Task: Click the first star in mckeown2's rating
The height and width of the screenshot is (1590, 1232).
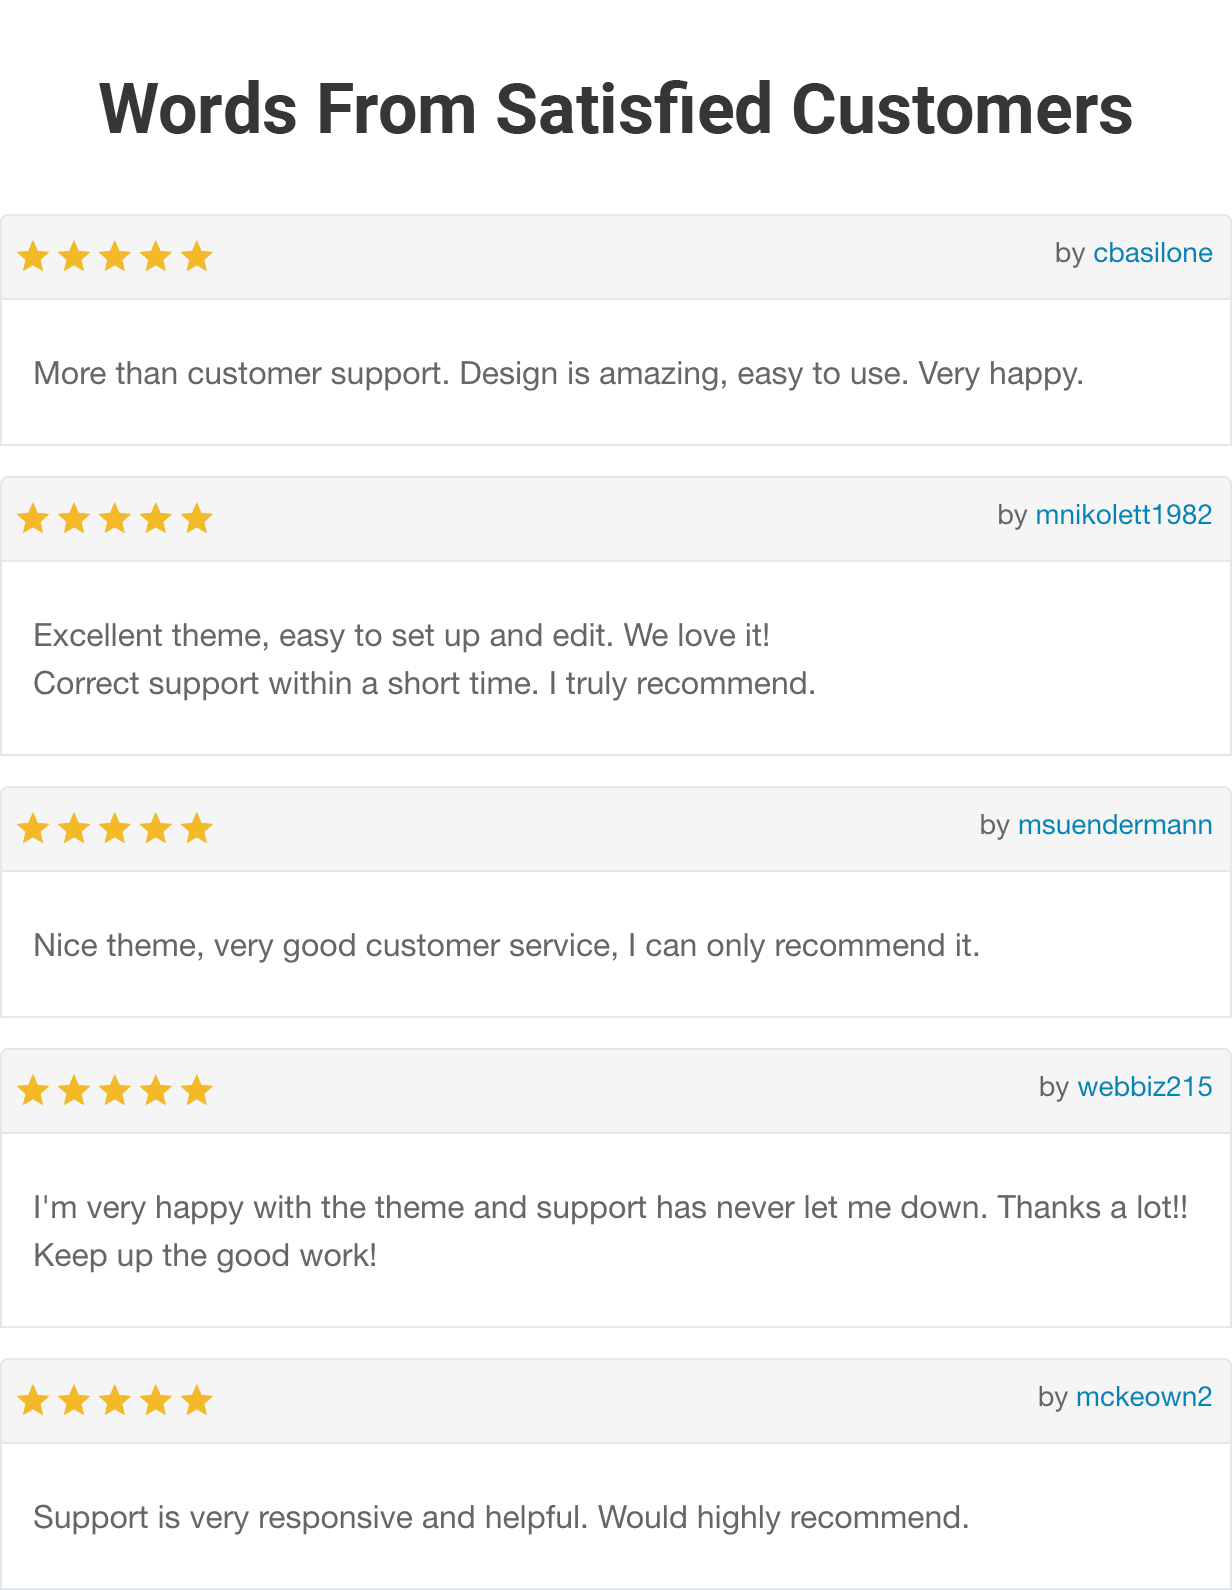Action: 32,1400
